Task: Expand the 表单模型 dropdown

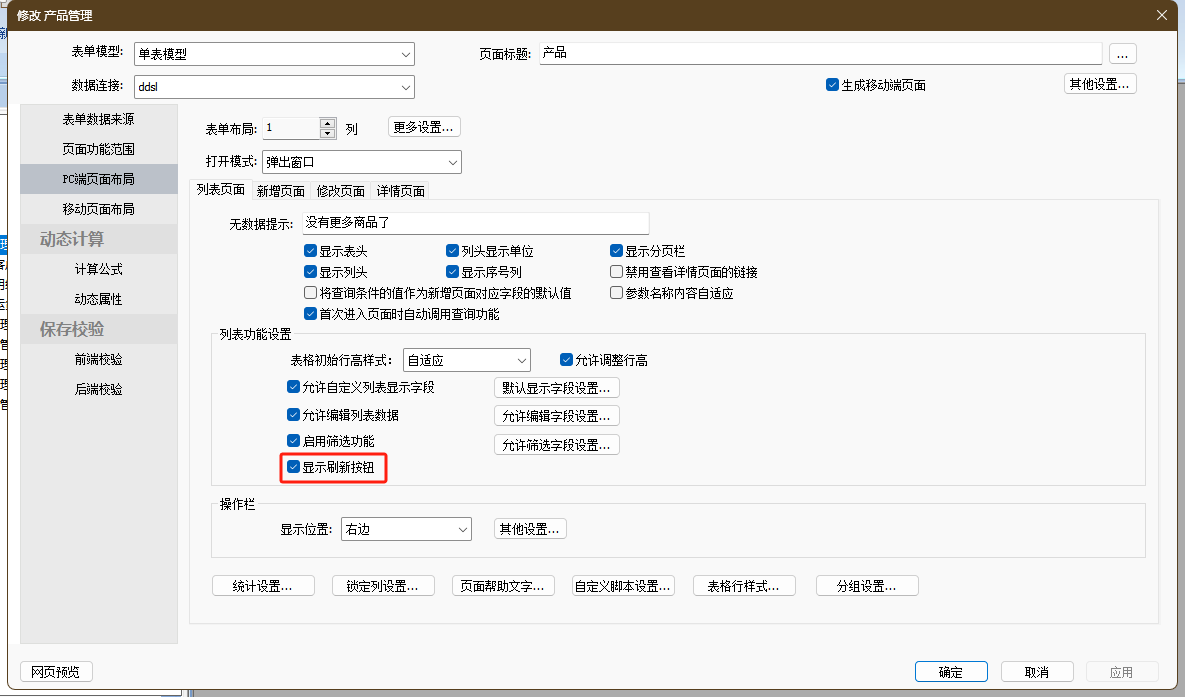Action: pos(406,54)
